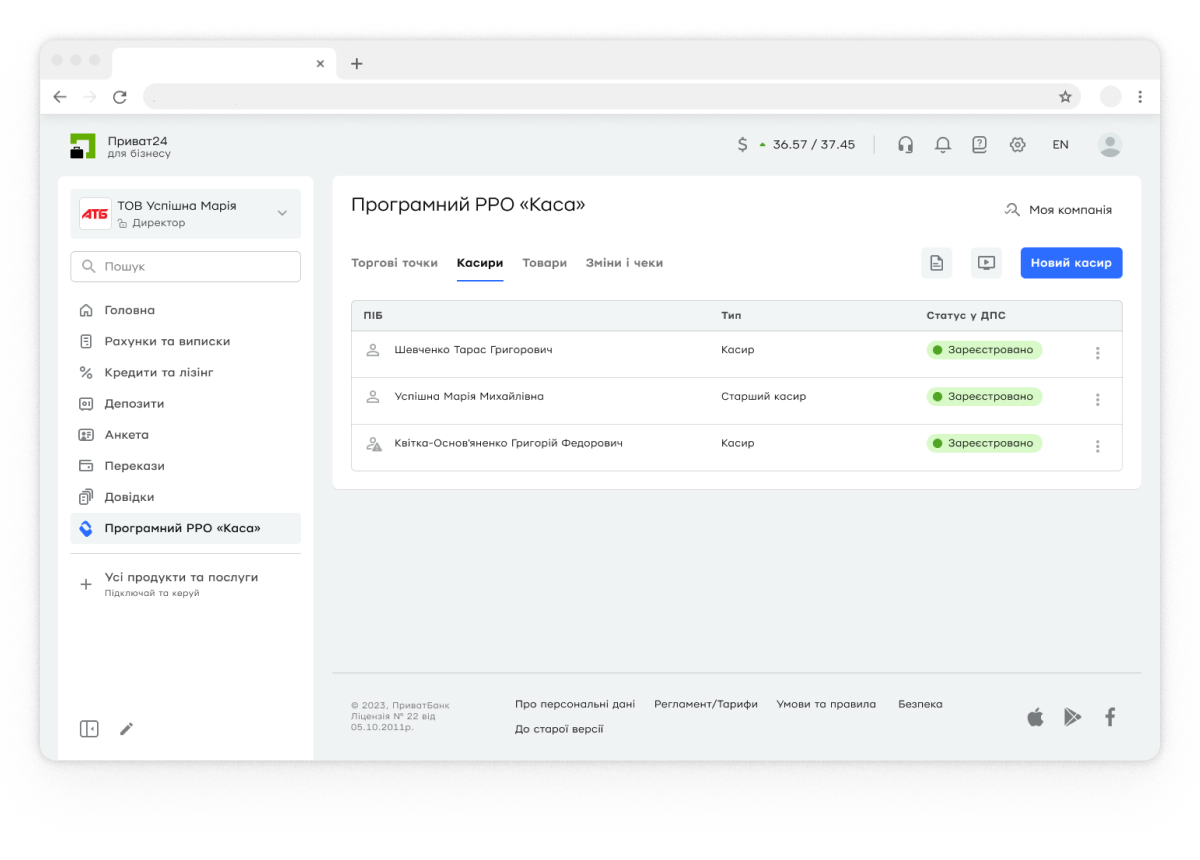
Task: Open the Facebook icon in footer
Action: click(x=1109, y=717)
